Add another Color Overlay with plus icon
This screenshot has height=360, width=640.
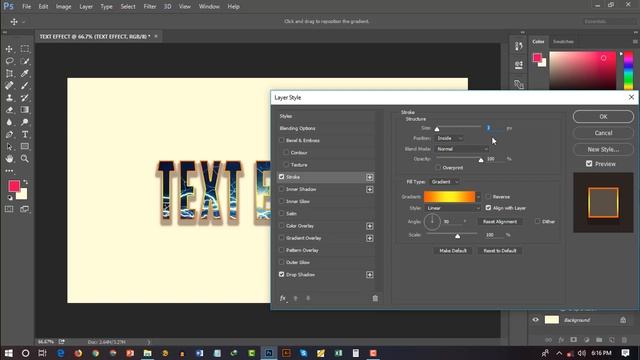tap(369, 226)
